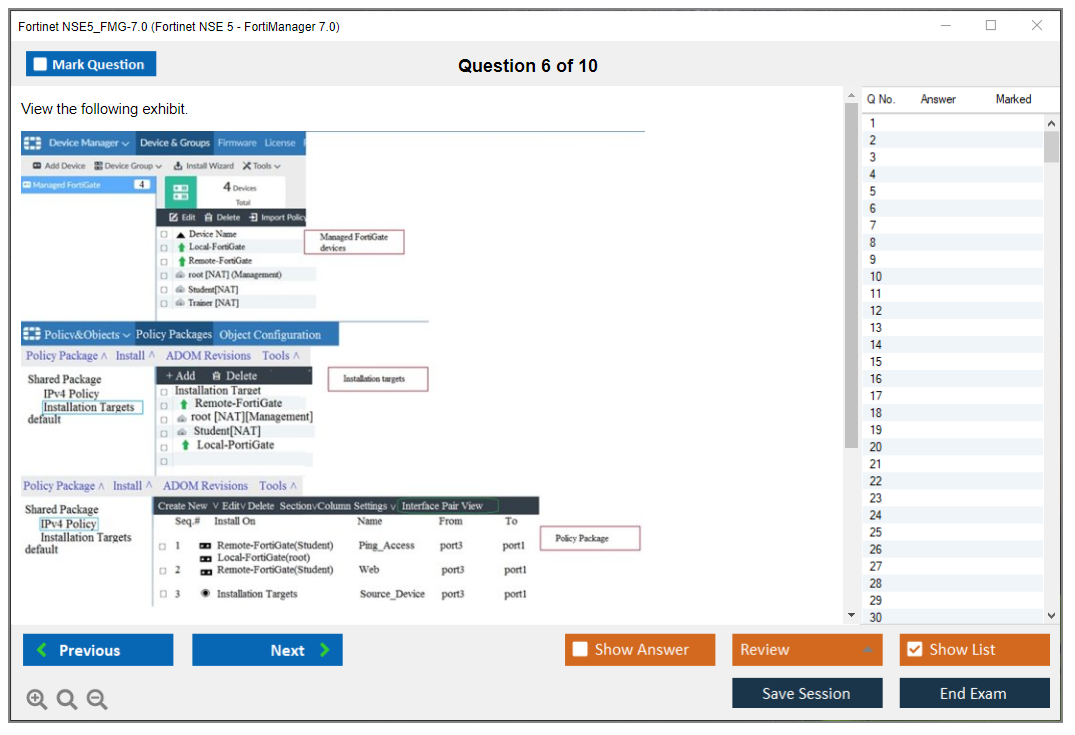Click the question list scrollbar thumb

click(x=1051, y=147)
